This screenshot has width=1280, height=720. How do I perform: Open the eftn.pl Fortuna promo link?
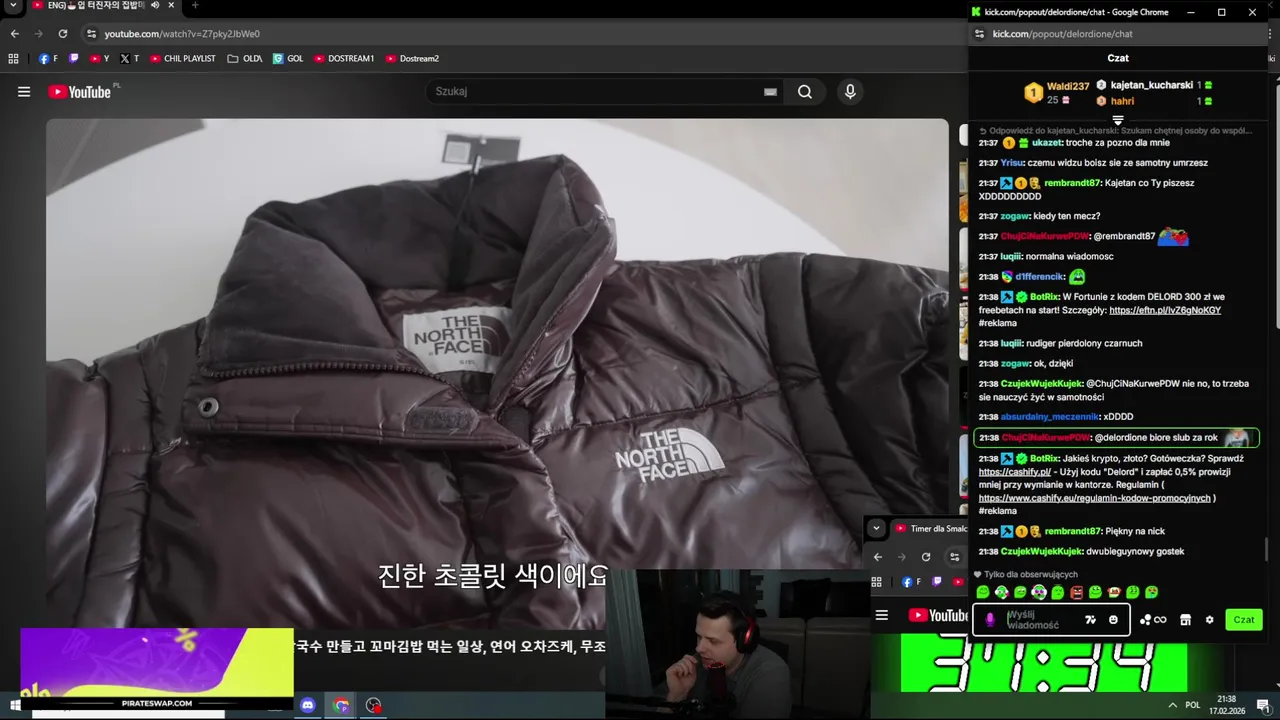(1165, 310)
